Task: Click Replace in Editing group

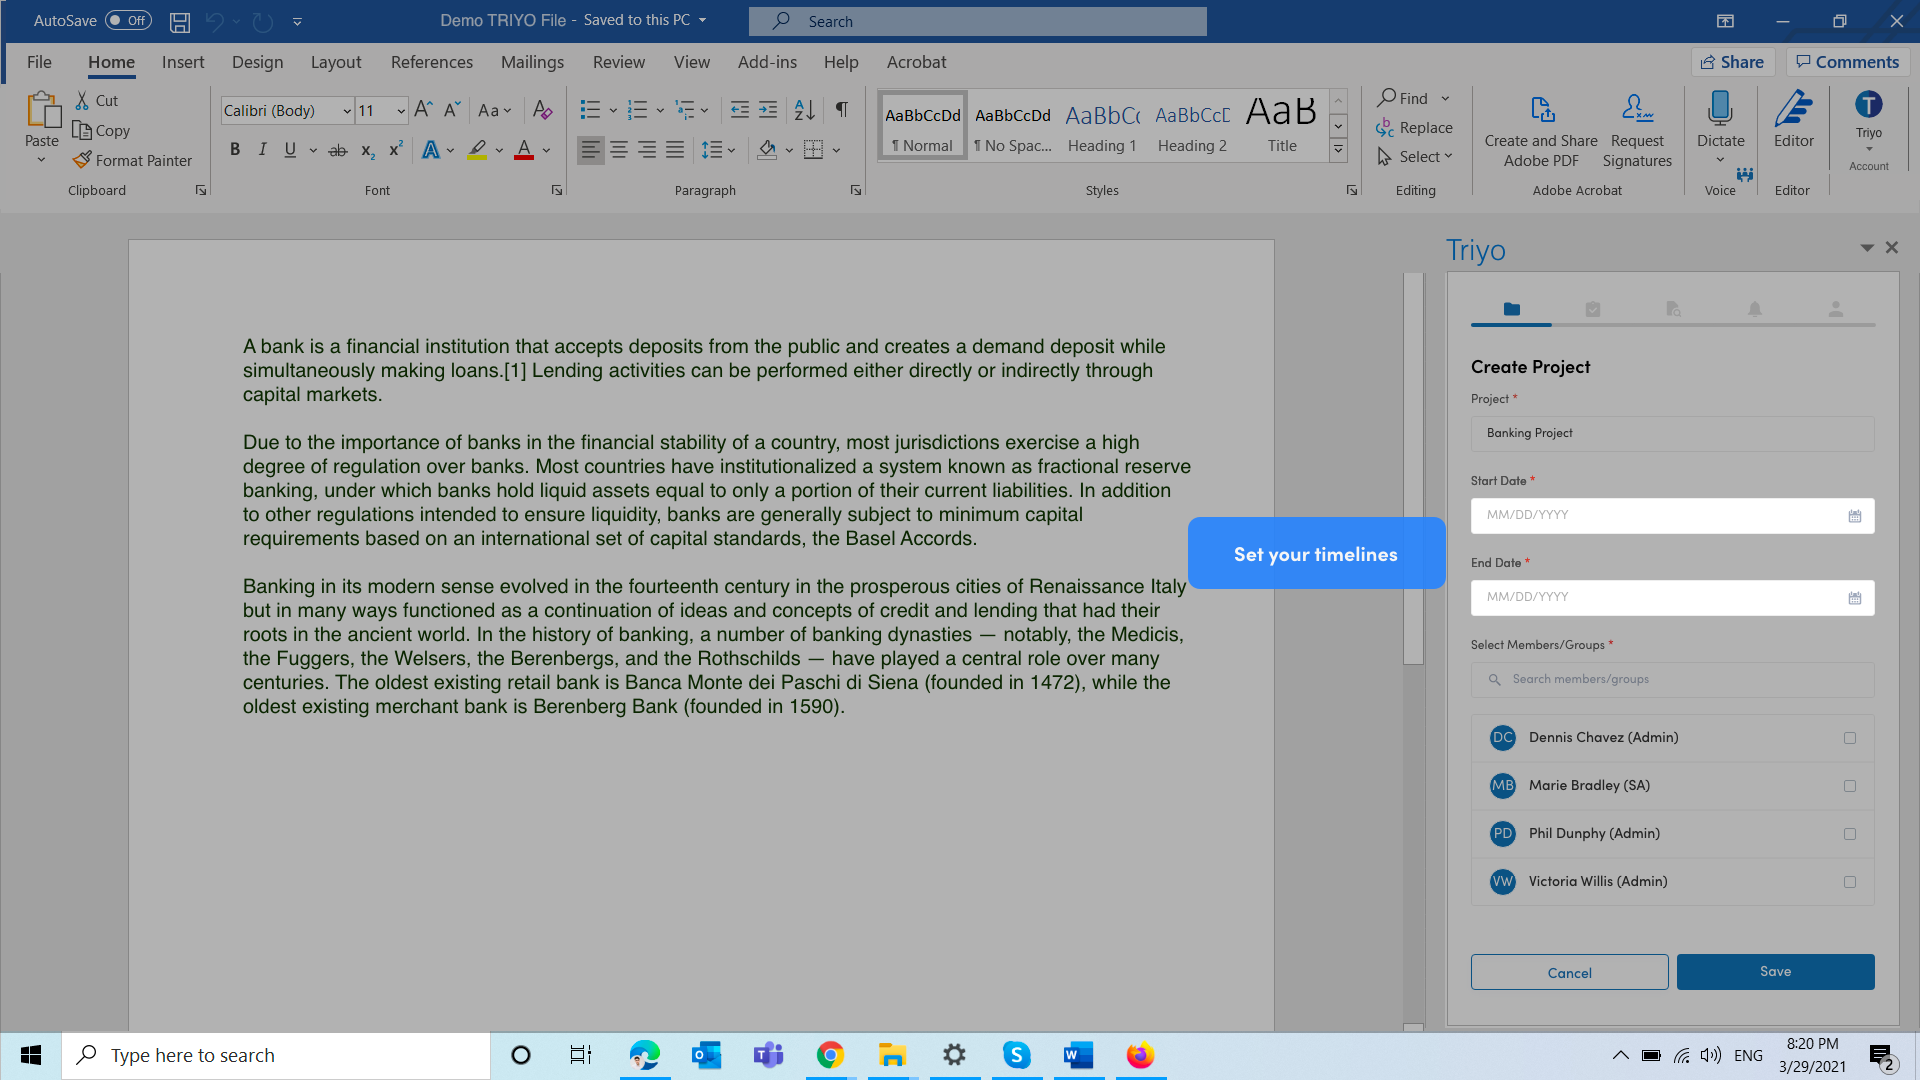Action: (x=1415, y=128)
